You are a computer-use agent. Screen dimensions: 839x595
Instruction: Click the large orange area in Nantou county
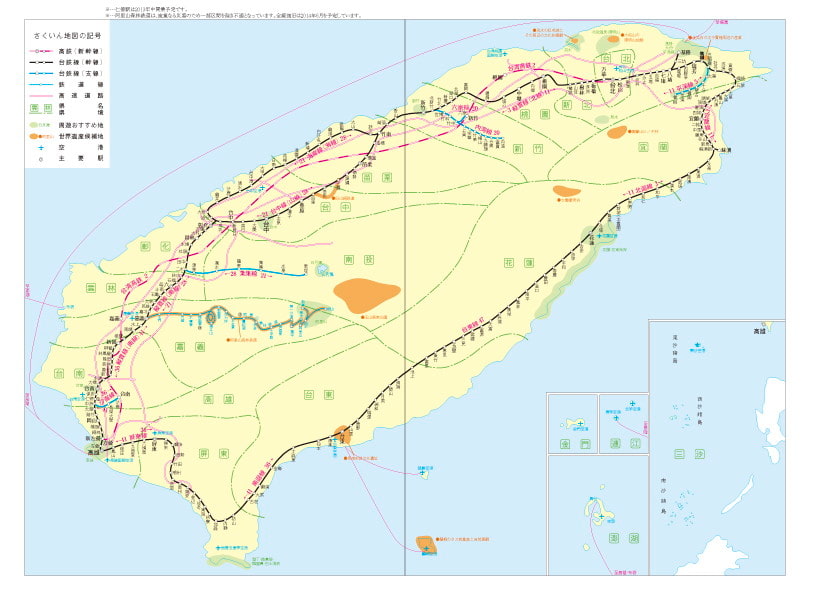click(x=366, y=293)
